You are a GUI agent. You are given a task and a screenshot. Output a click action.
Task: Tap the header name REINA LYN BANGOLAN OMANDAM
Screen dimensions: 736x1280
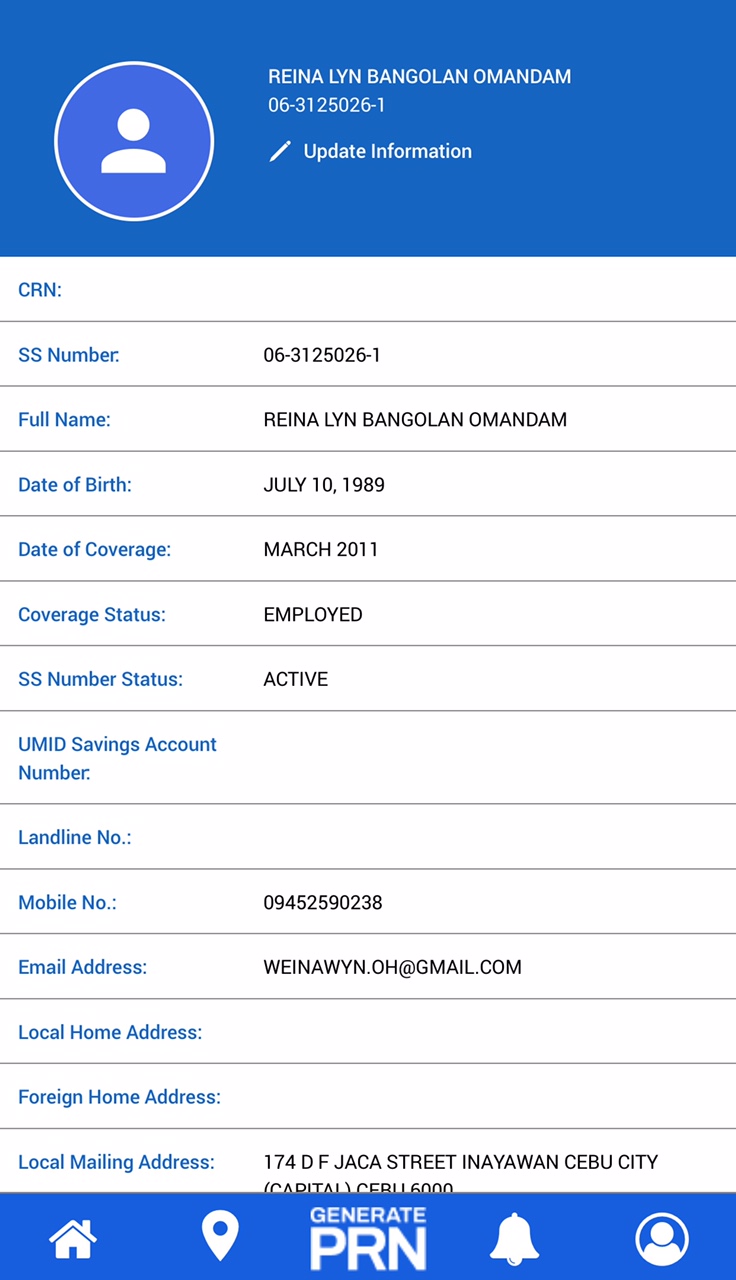coord(419,77)
